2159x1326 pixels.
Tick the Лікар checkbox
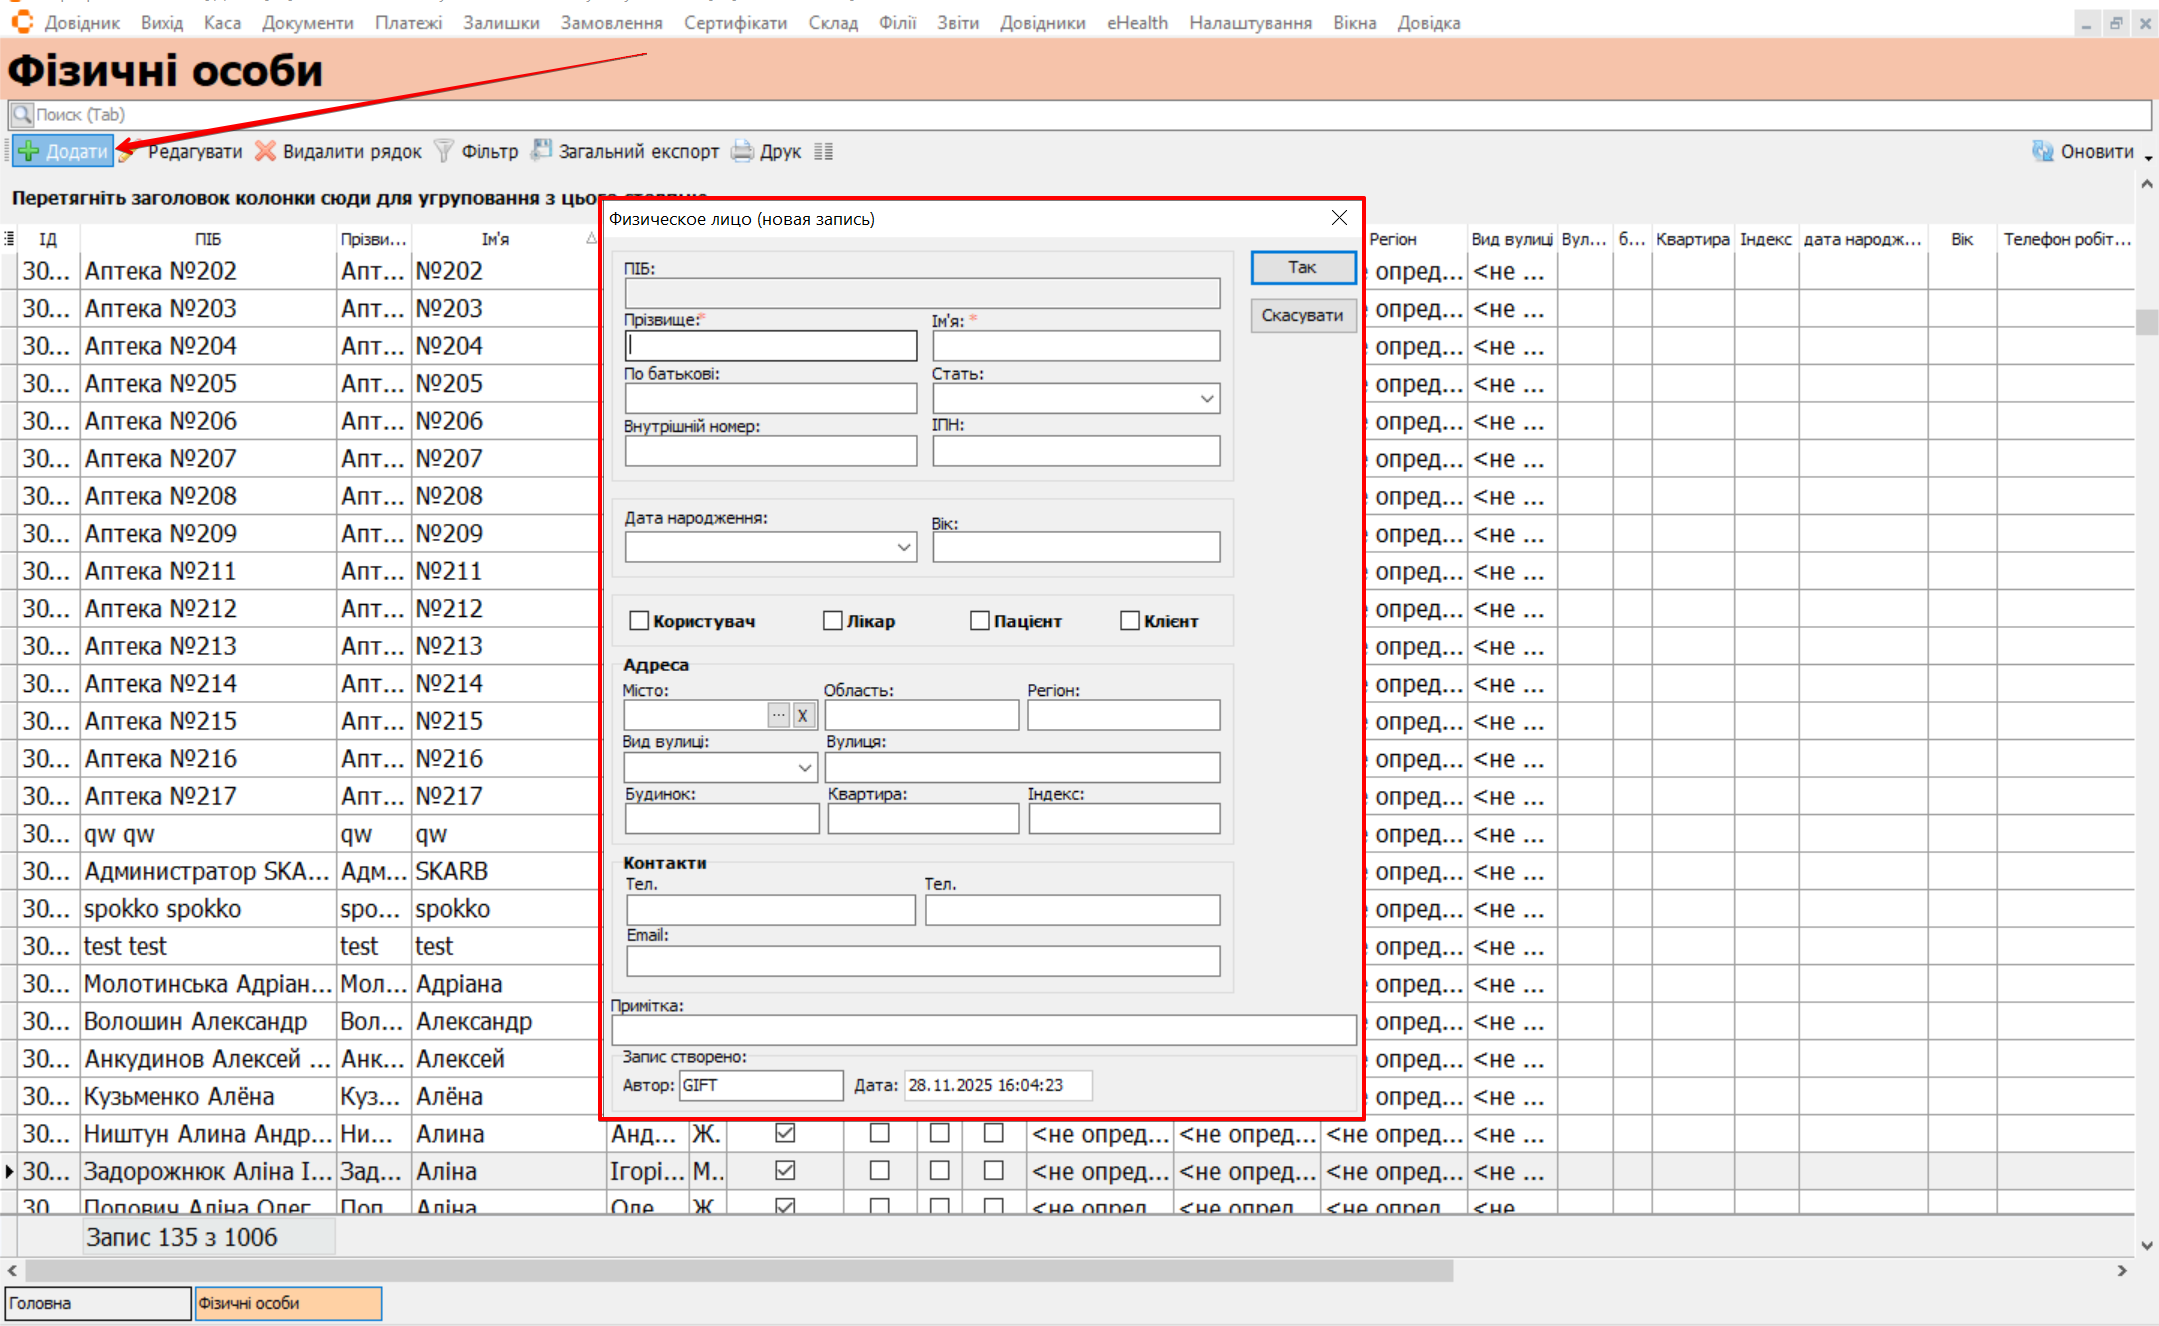point(833,621)
